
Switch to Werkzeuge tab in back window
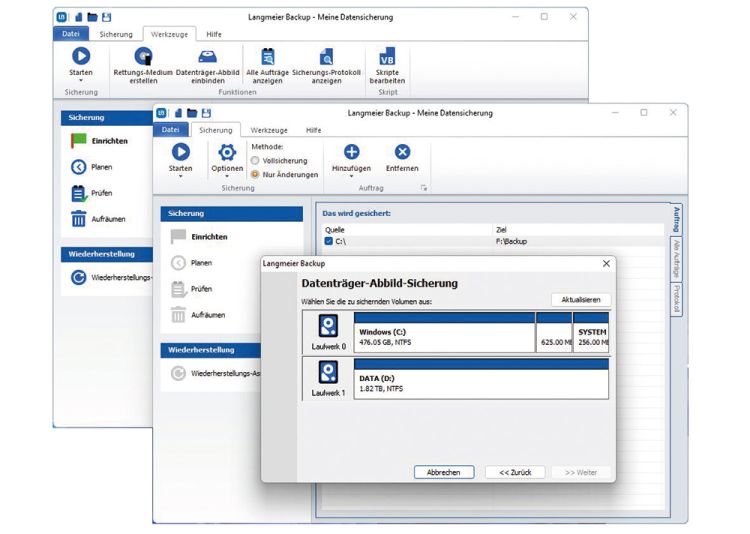coord(169,34)
